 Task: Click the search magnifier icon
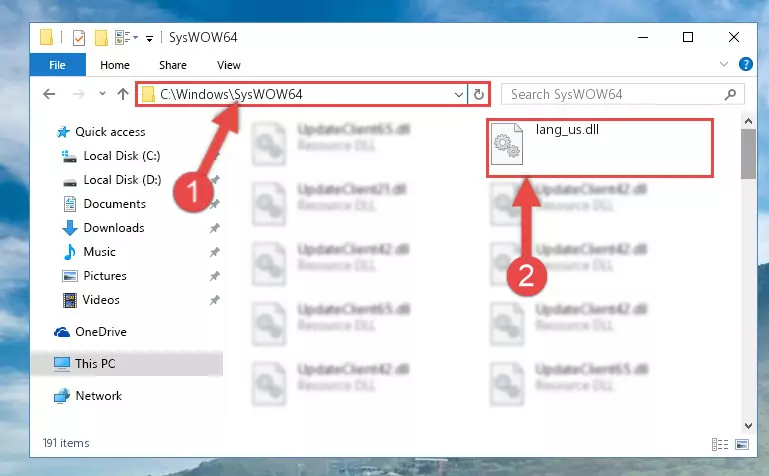[730, 94]
